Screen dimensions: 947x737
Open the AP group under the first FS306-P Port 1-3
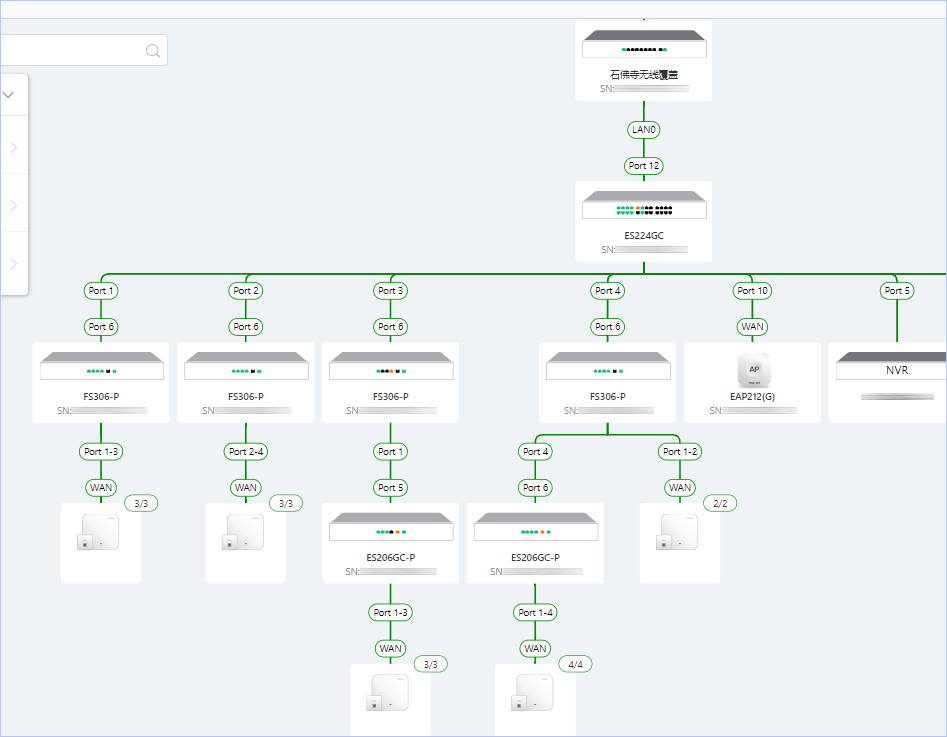tap(101, 543)
